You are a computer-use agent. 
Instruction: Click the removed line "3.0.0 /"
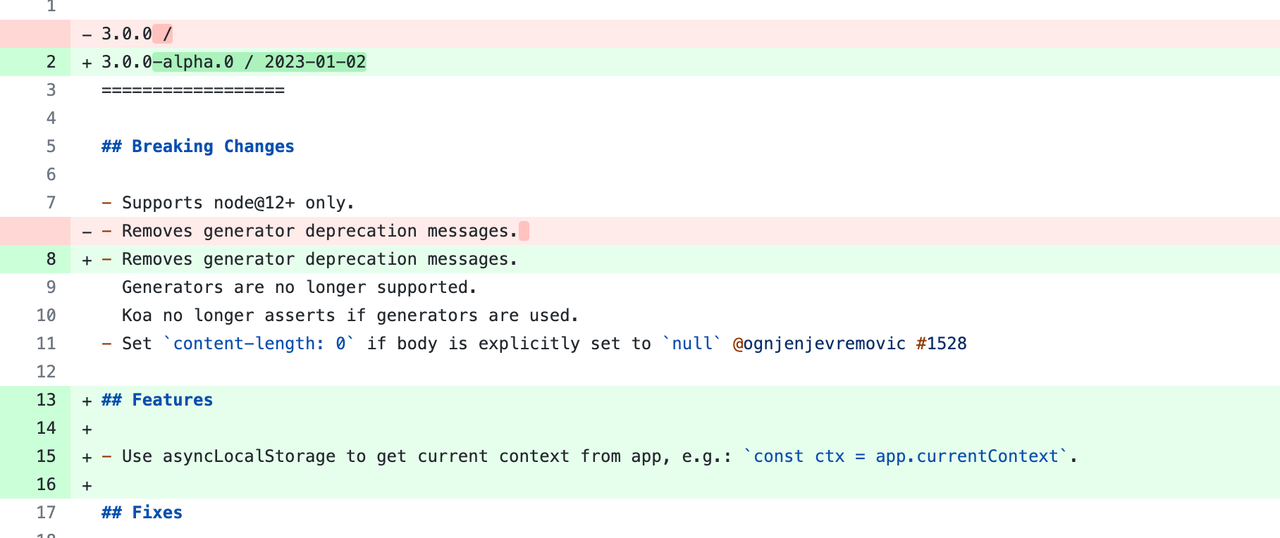point(137,34)
